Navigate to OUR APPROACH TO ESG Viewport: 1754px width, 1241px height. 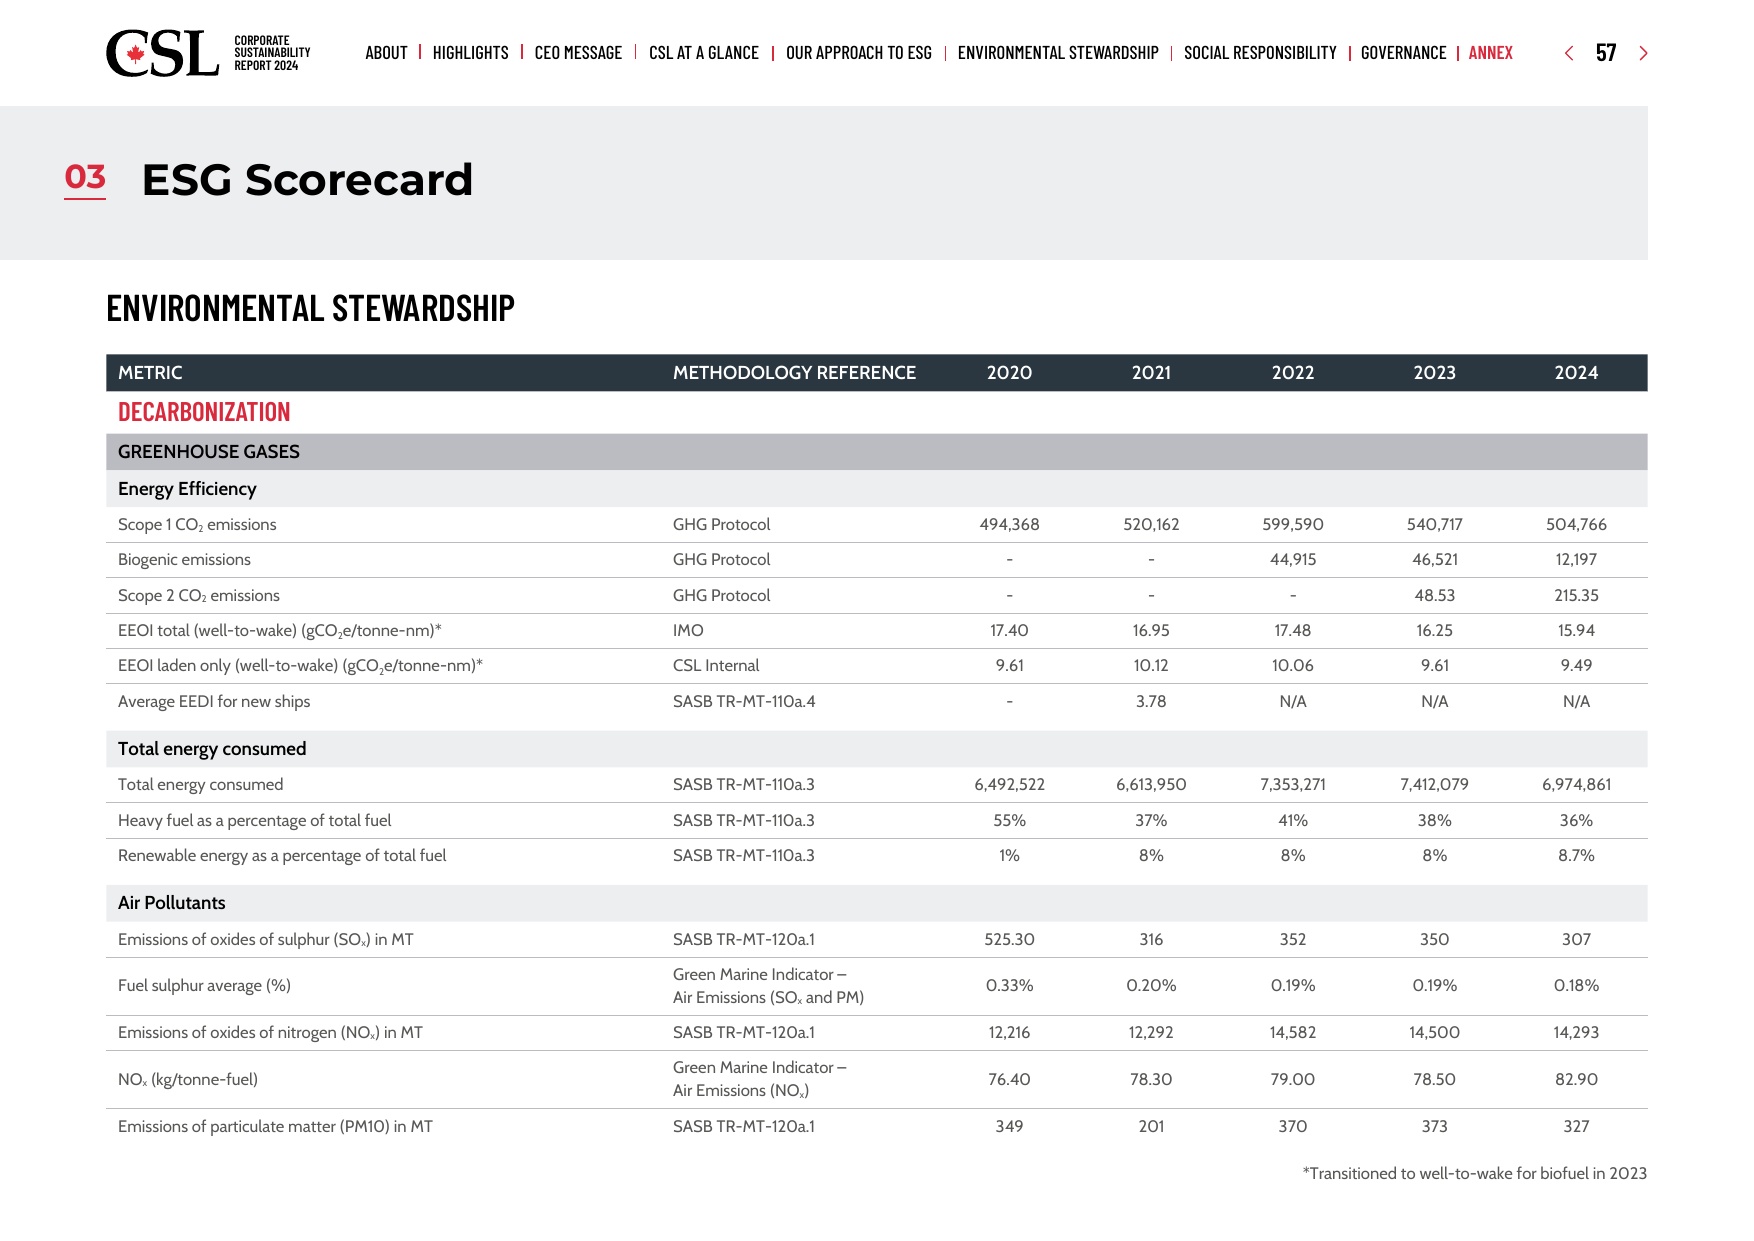(x=859, y=53)
